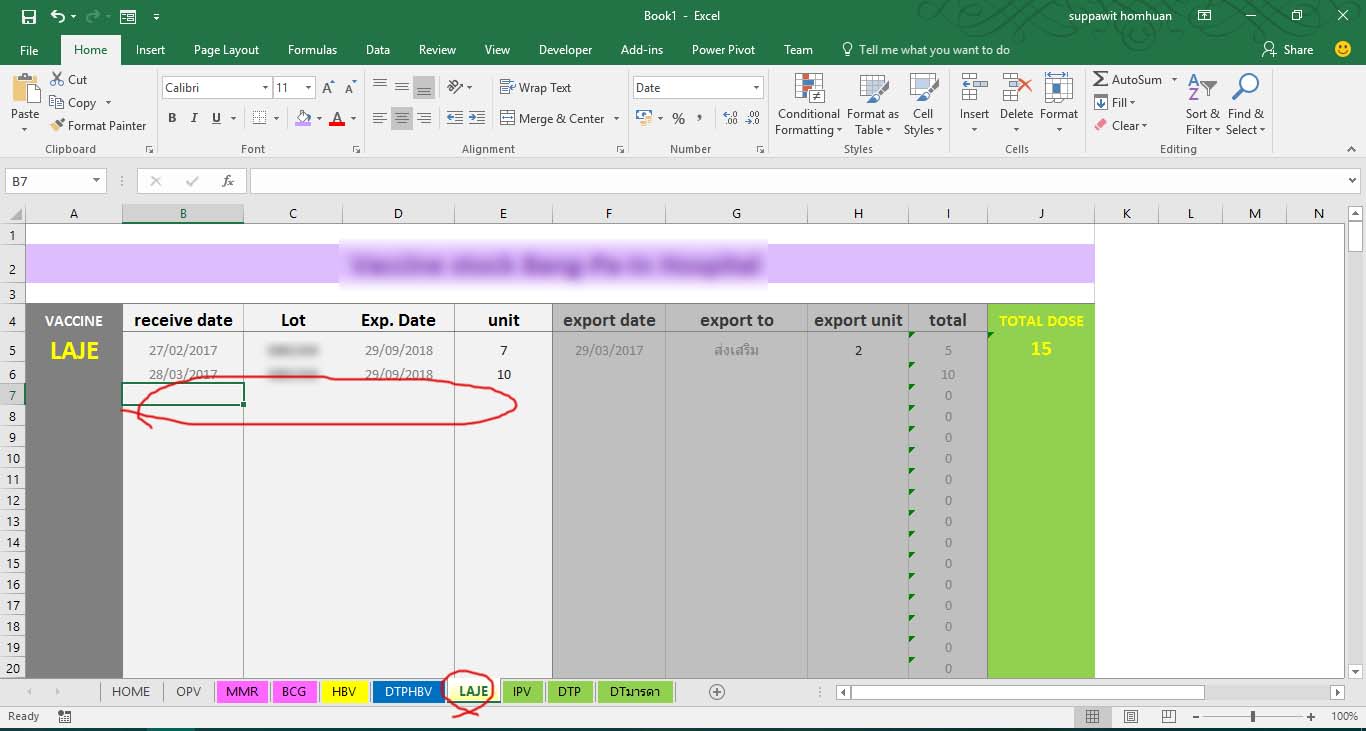1366x731 pixels.
Task: Increase indent of cell contents
Action: (477, 118)
